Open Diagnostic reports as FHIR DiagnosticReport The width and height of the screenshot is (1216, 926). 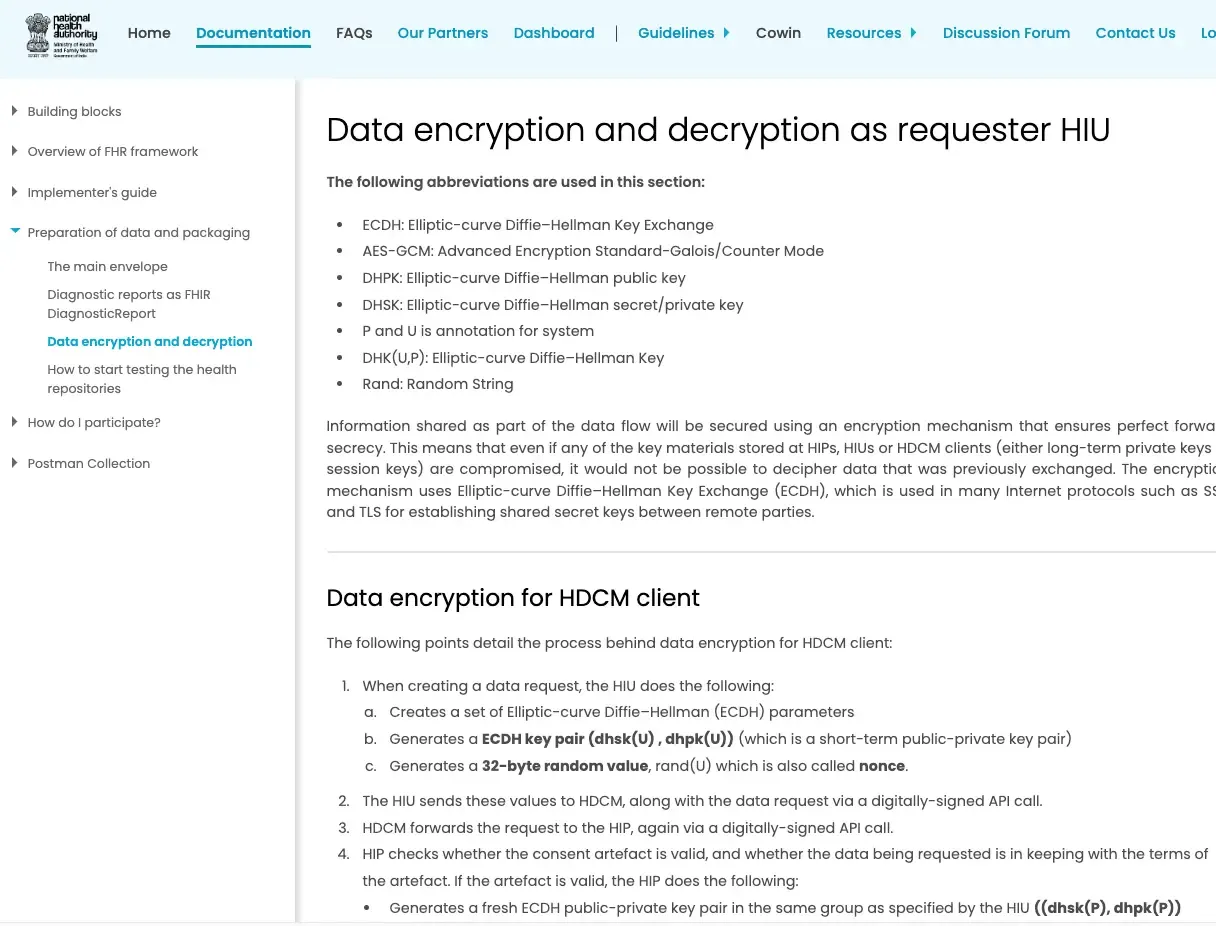pos(129,303)
